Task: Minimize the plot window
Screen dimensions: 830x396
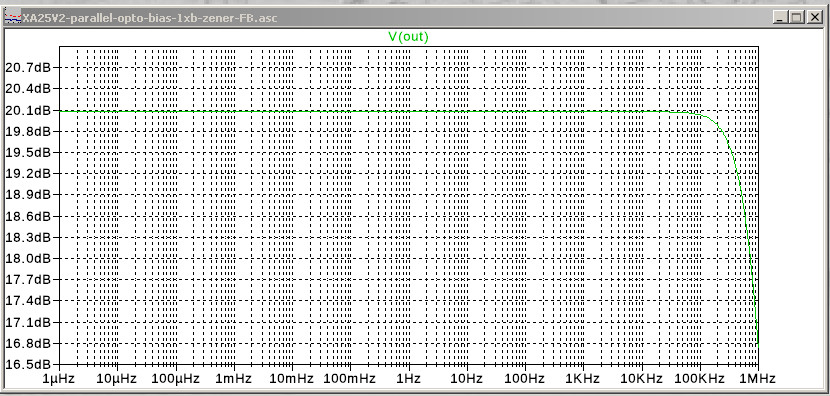Action: [780, 17]
